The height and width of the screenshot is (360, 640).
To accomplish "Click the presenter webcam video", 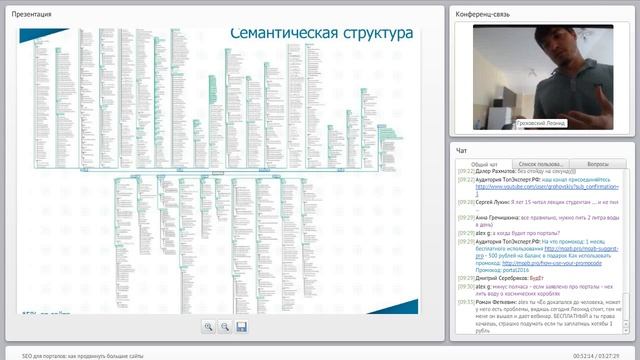I will [x=543, y=78].
